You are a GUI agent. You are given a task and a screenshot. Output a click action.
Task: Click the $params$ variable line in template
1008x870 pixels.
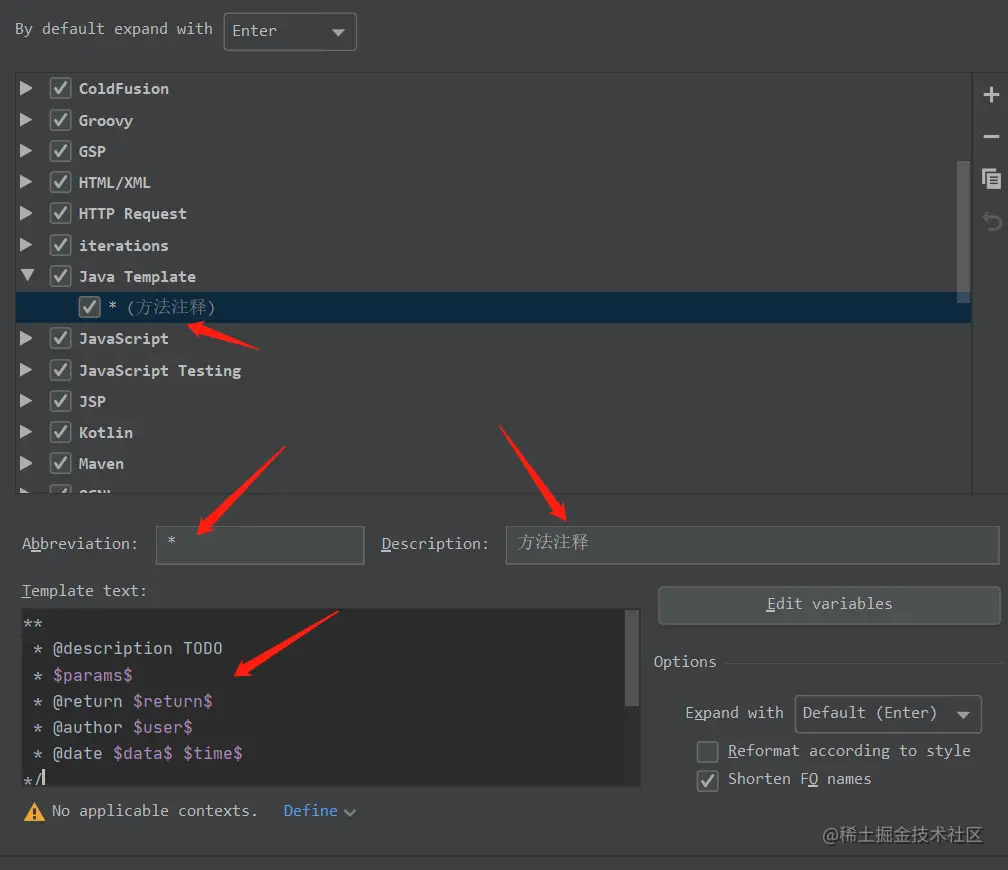click(92, 676)
